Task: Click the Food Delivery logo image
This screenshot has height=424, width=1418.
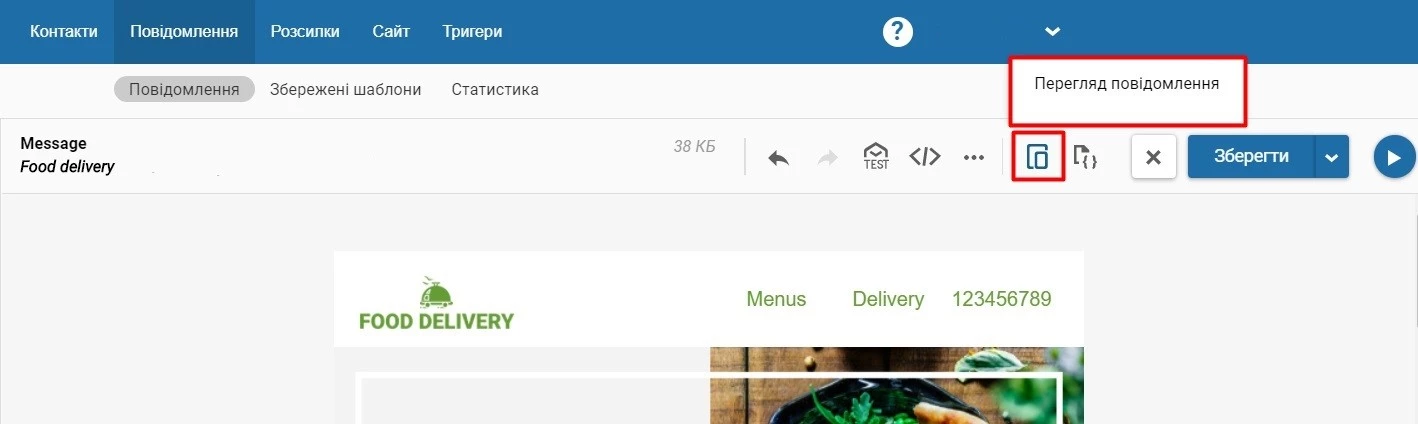Action: 436,303
